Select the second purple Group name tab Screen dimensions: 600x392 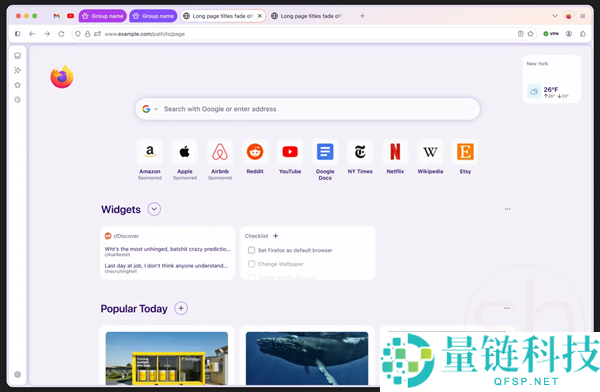pos(153,16)
